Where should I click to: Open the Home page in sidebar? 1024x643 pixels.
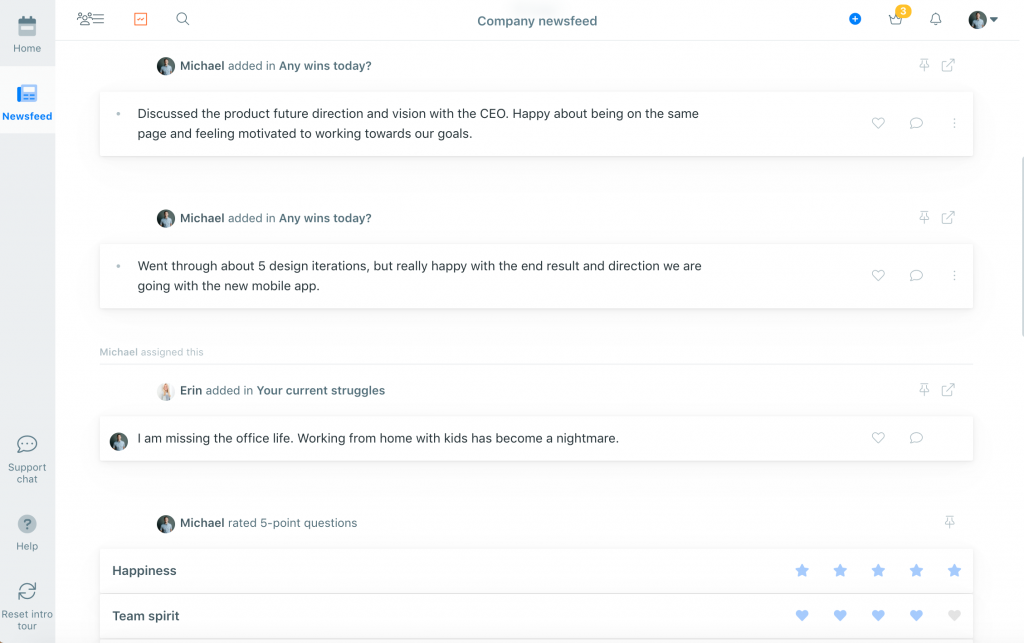(x=27, y=34)
